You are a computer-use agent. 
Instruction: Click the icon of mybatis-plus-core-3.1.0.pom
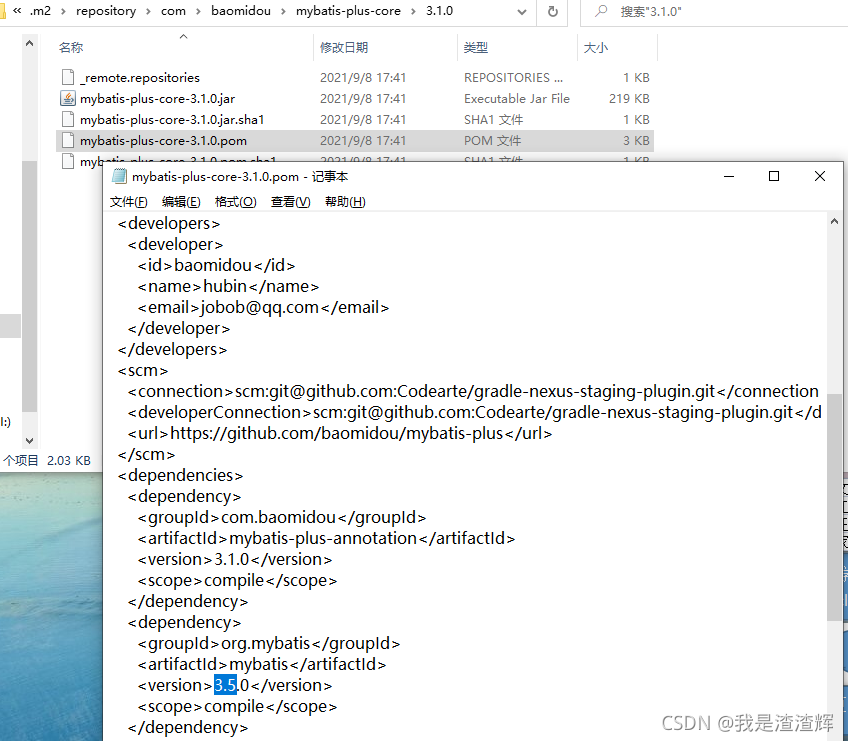(x=68, y=140)
